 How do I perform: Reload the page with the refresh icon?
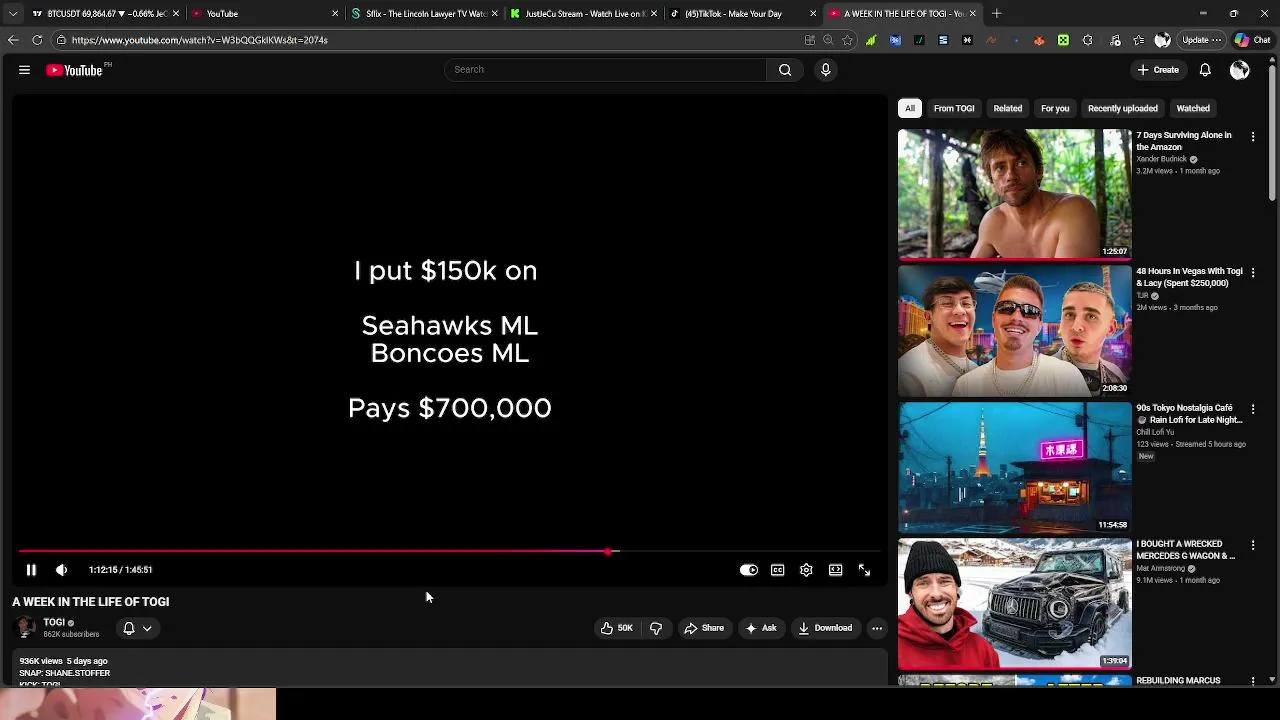click(37, 40)
